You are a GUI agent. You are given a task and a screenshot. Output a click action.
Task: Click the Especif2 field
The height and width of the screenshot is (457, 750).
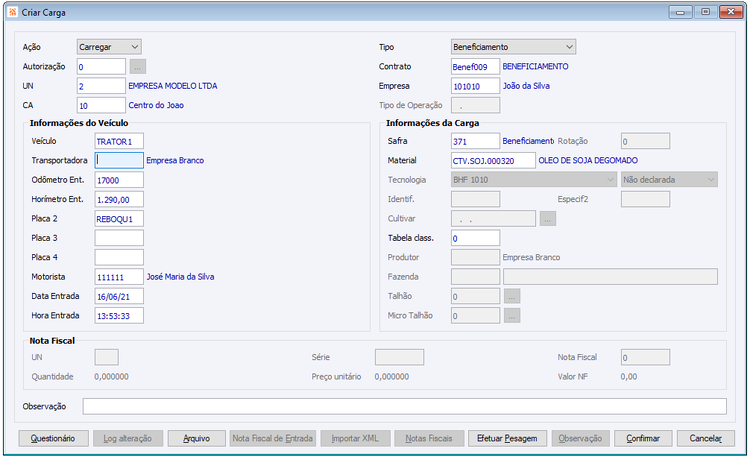[x=645, y=199]
